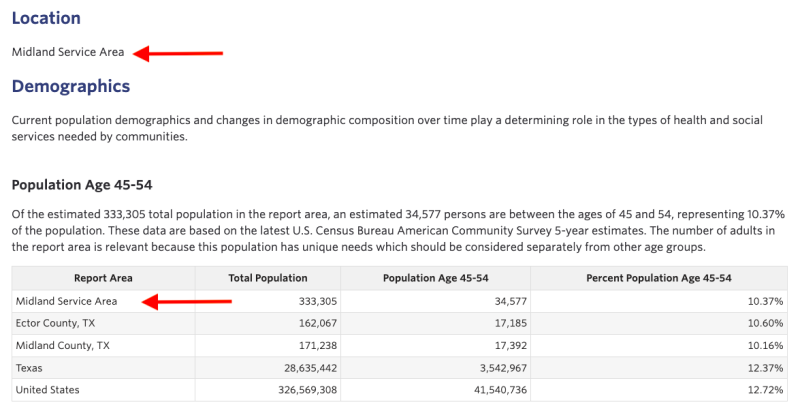The image size is (800, 409).
Task: Select the Texas row label
Action: pyautogui.click(x=31, y=367)
